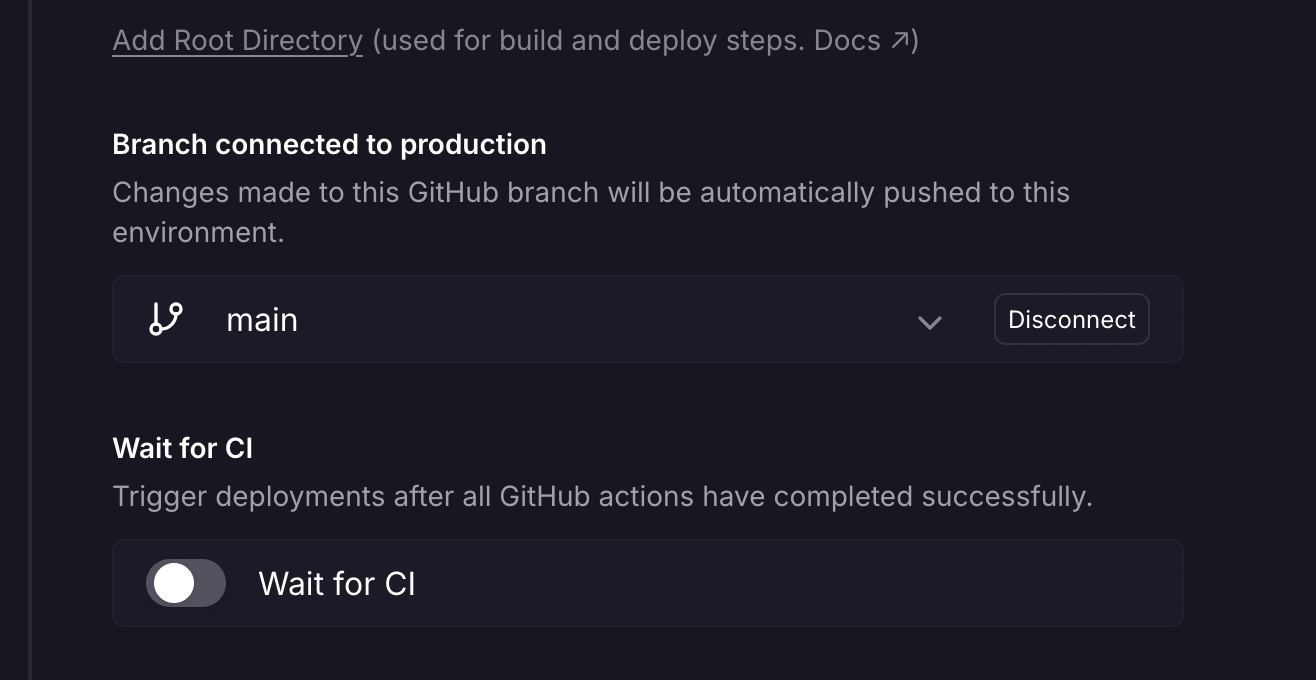Click the Add Root Directory link

coord(237,41)
